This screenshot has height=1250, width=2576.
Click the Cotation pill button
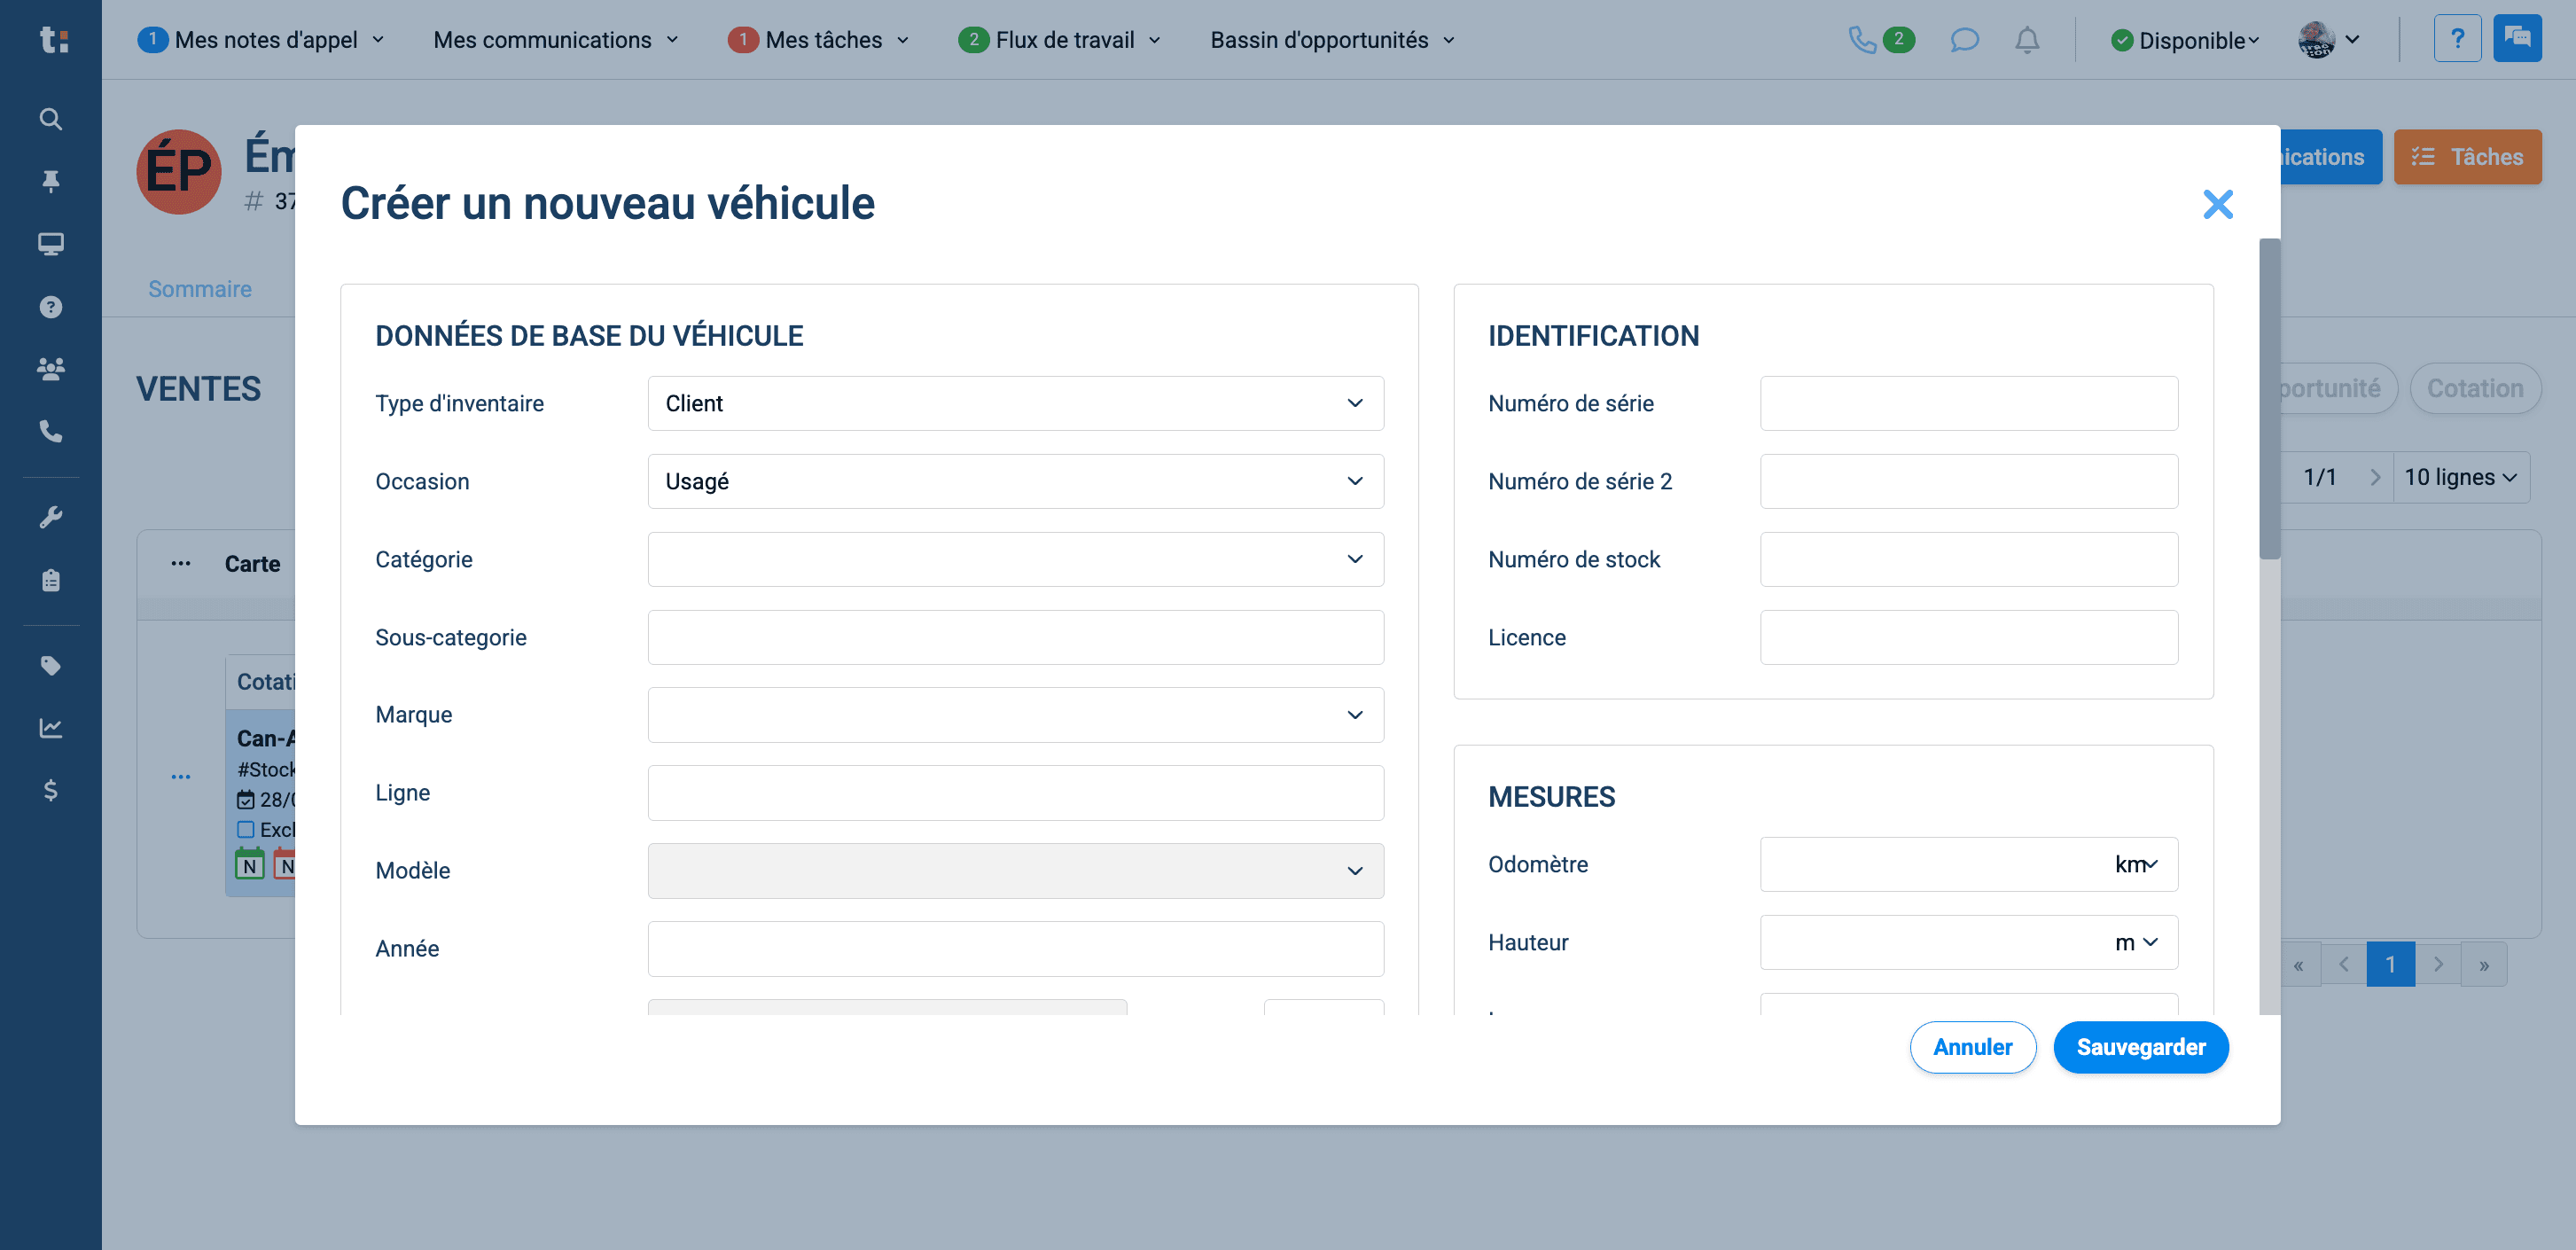coord(2475,388)
